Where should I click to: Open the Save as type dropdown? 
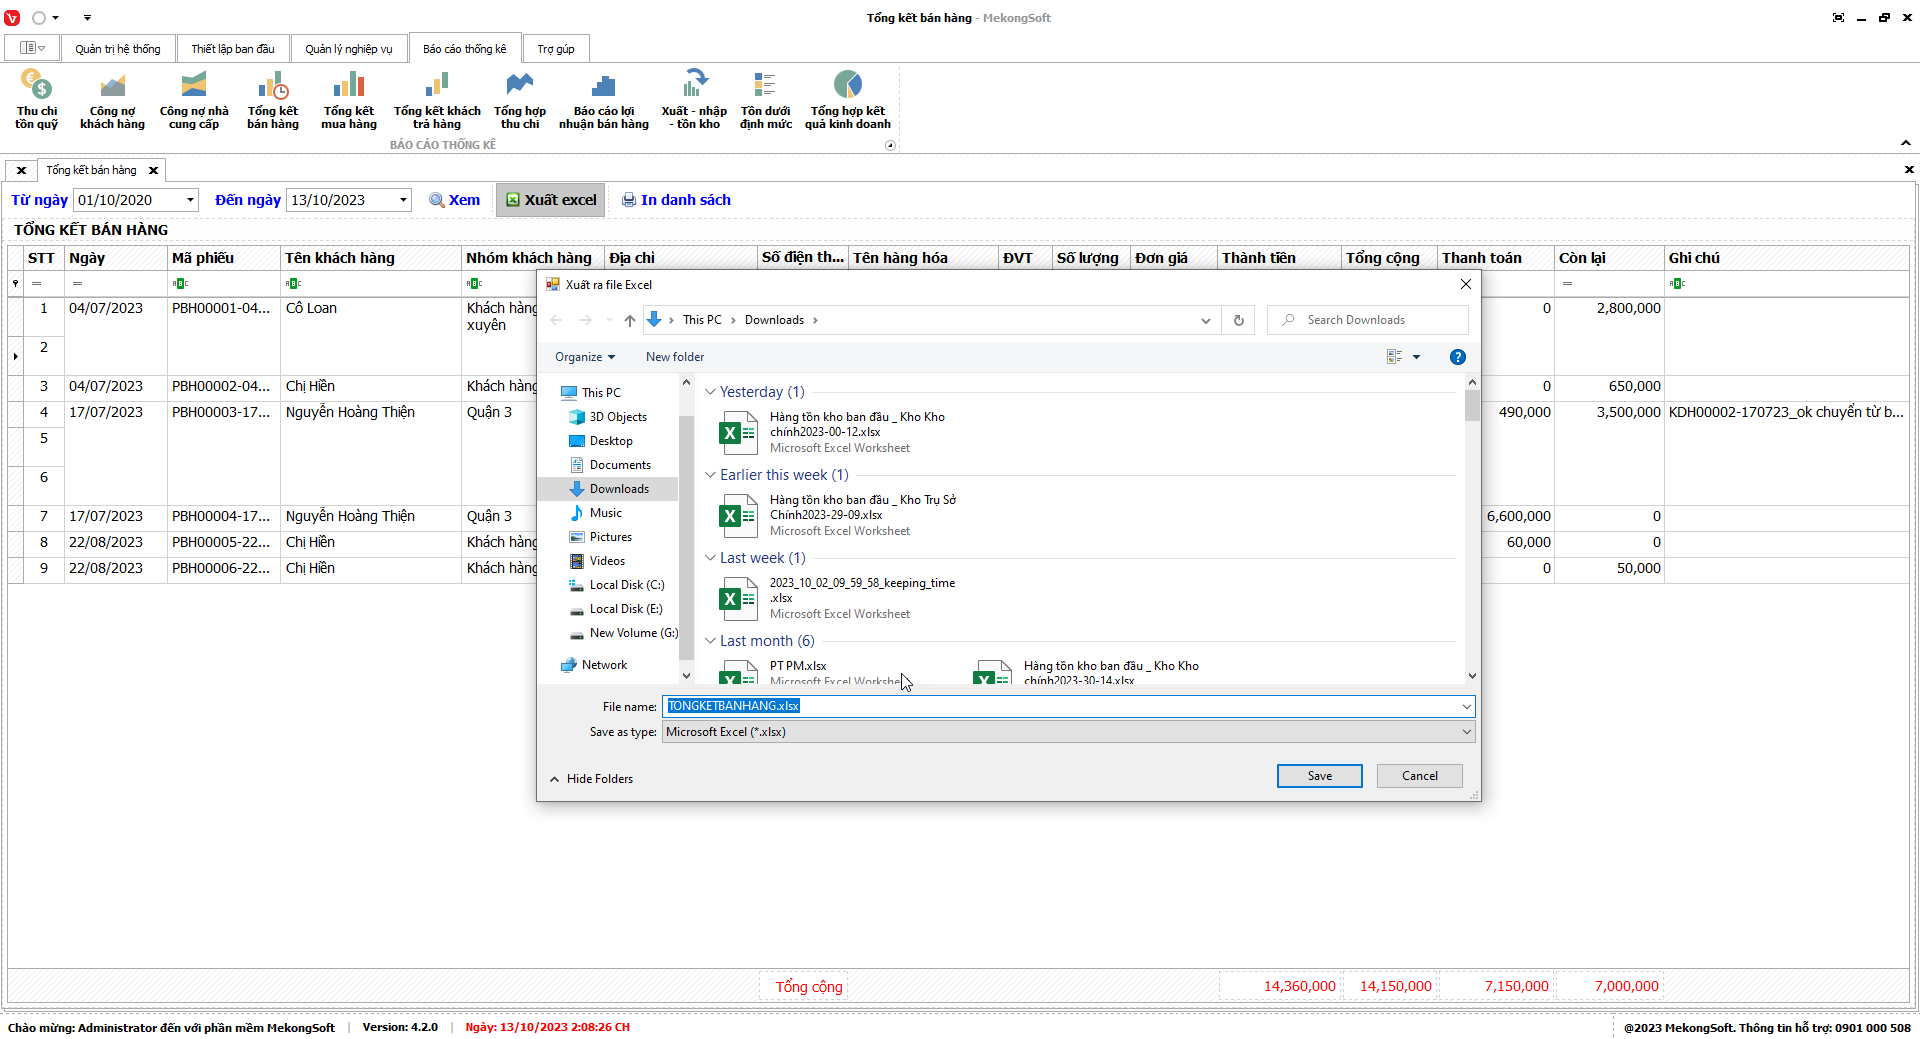[1466, 732]
